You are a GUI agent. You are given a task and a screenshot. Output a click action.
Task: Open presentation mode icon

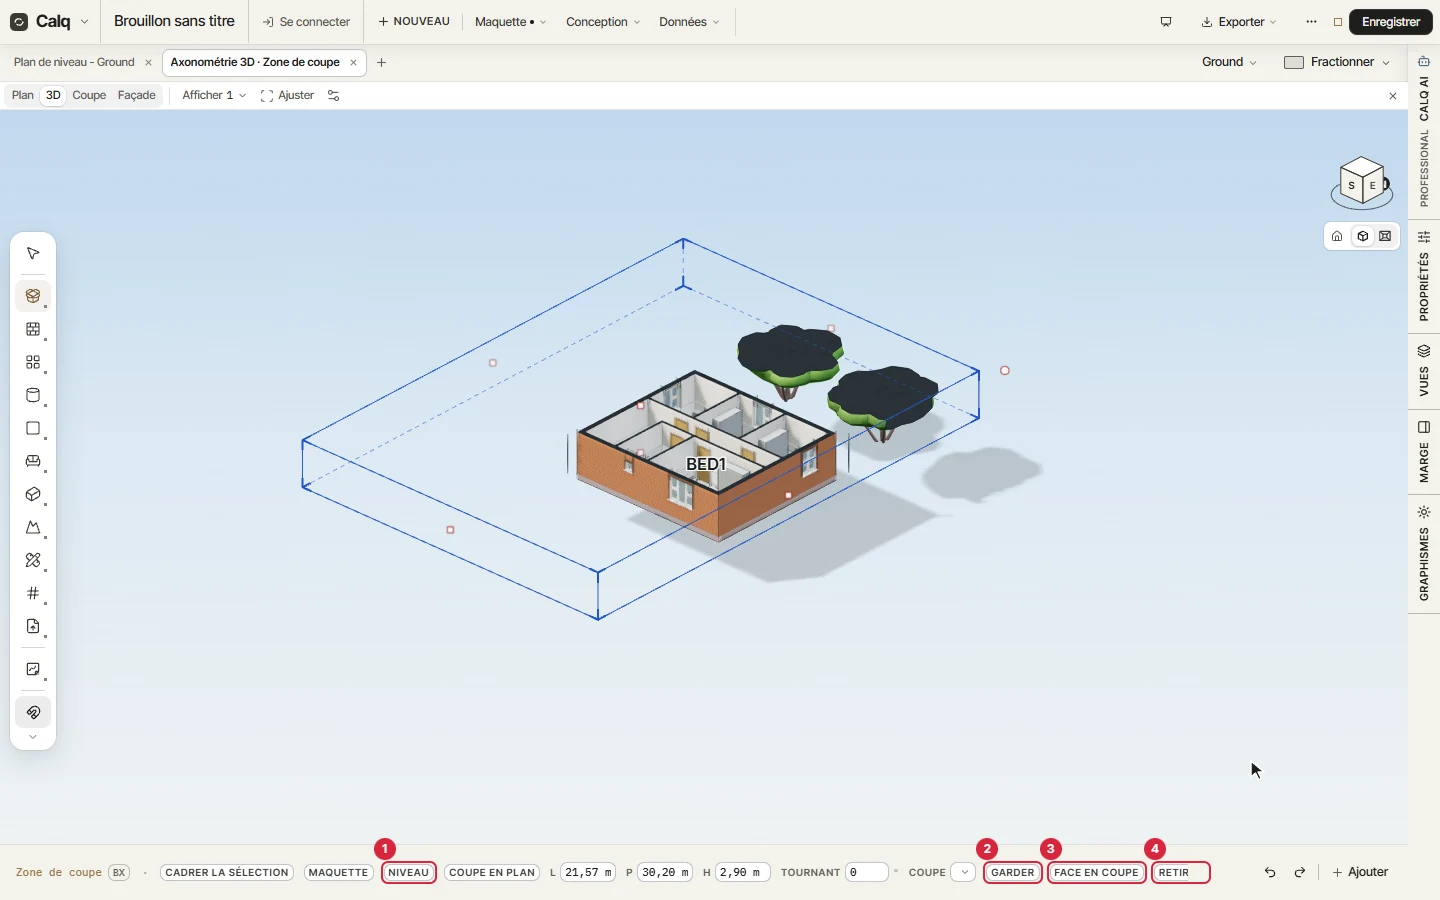click(x=1166, y=22)
